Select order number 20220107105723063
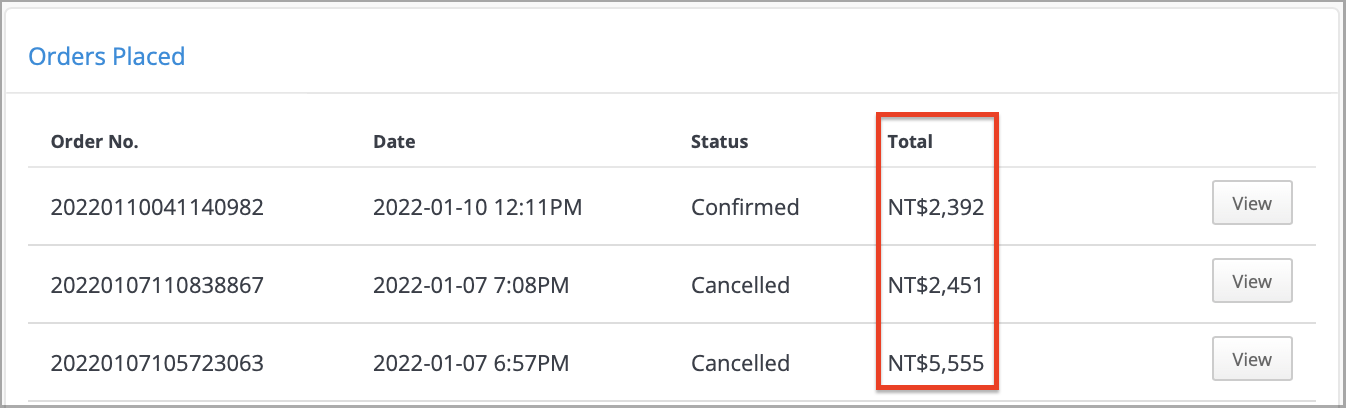Image resolution: width=1346 pixels, height=408 pixels. point(157,363)
